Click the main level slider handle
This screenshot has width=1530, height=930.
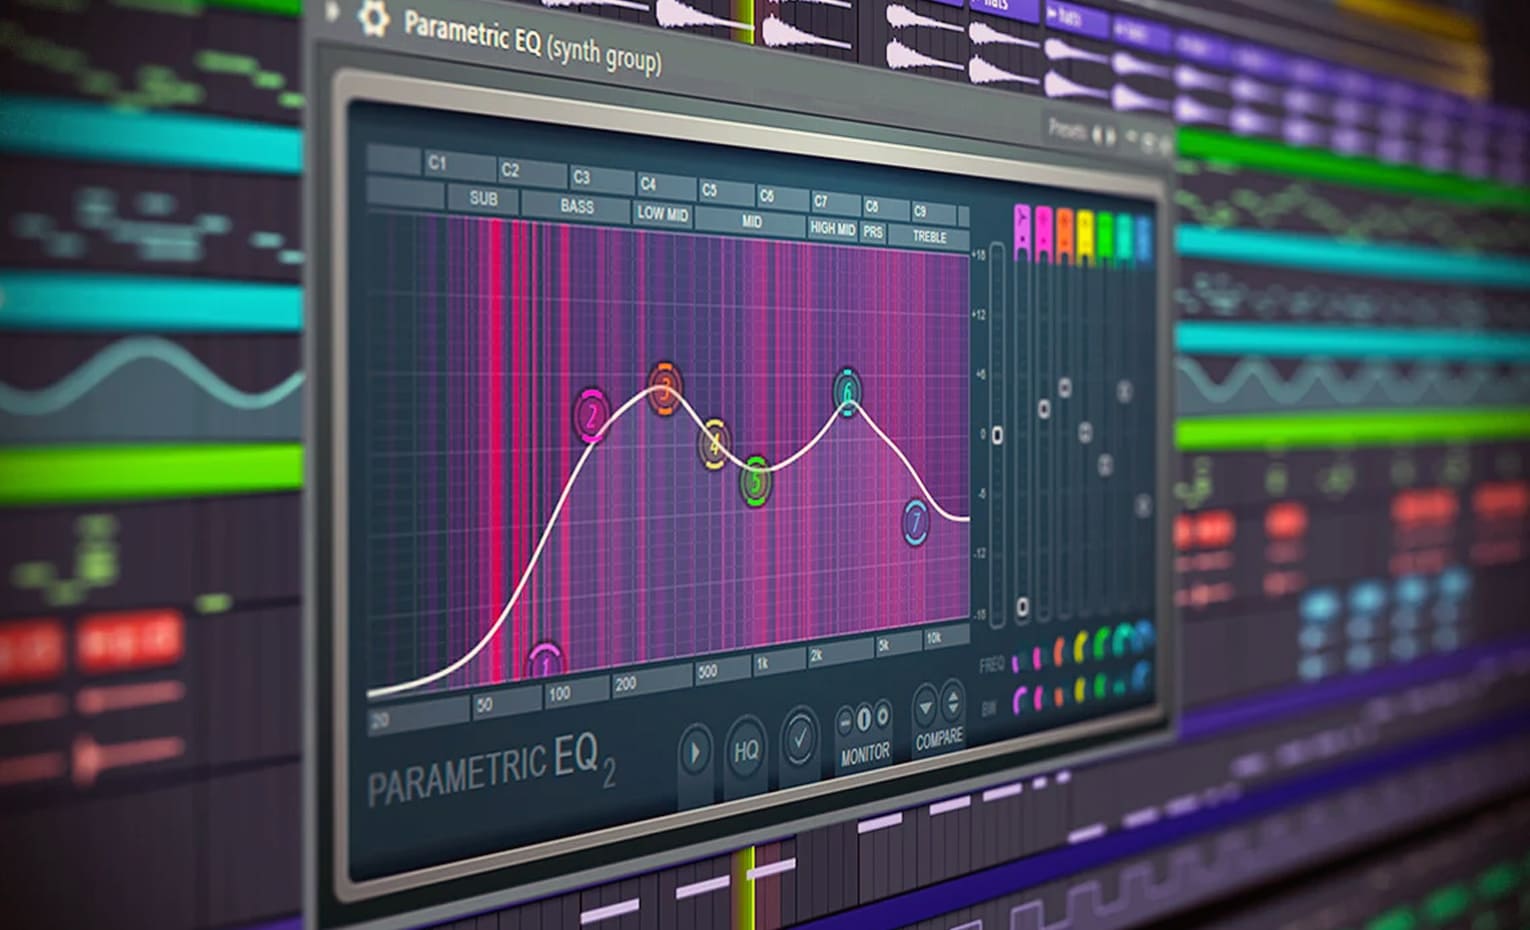pos(997,435)
